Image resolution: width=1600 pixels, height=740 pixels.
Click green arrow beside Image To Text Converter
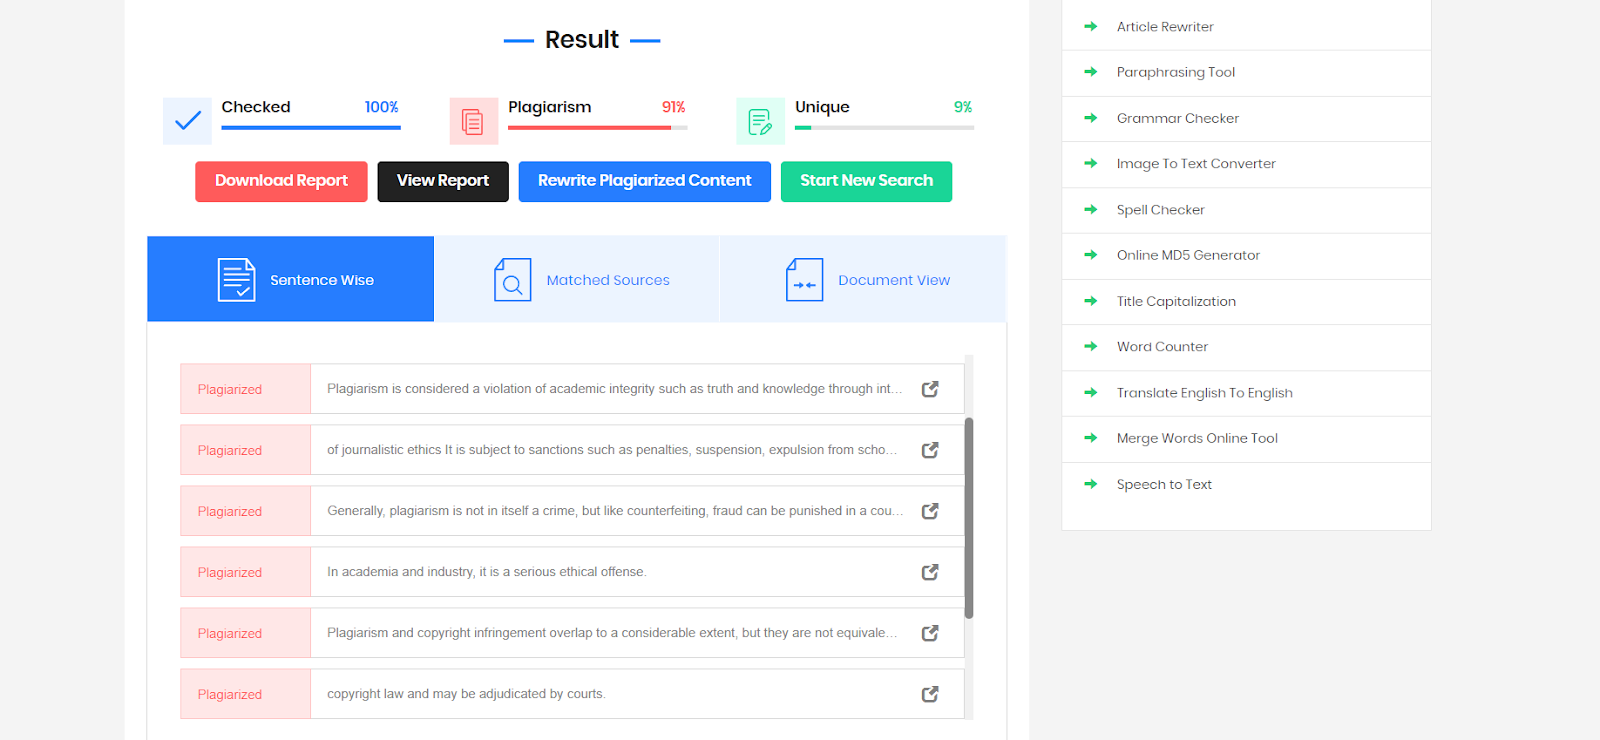pos(1091,164)
